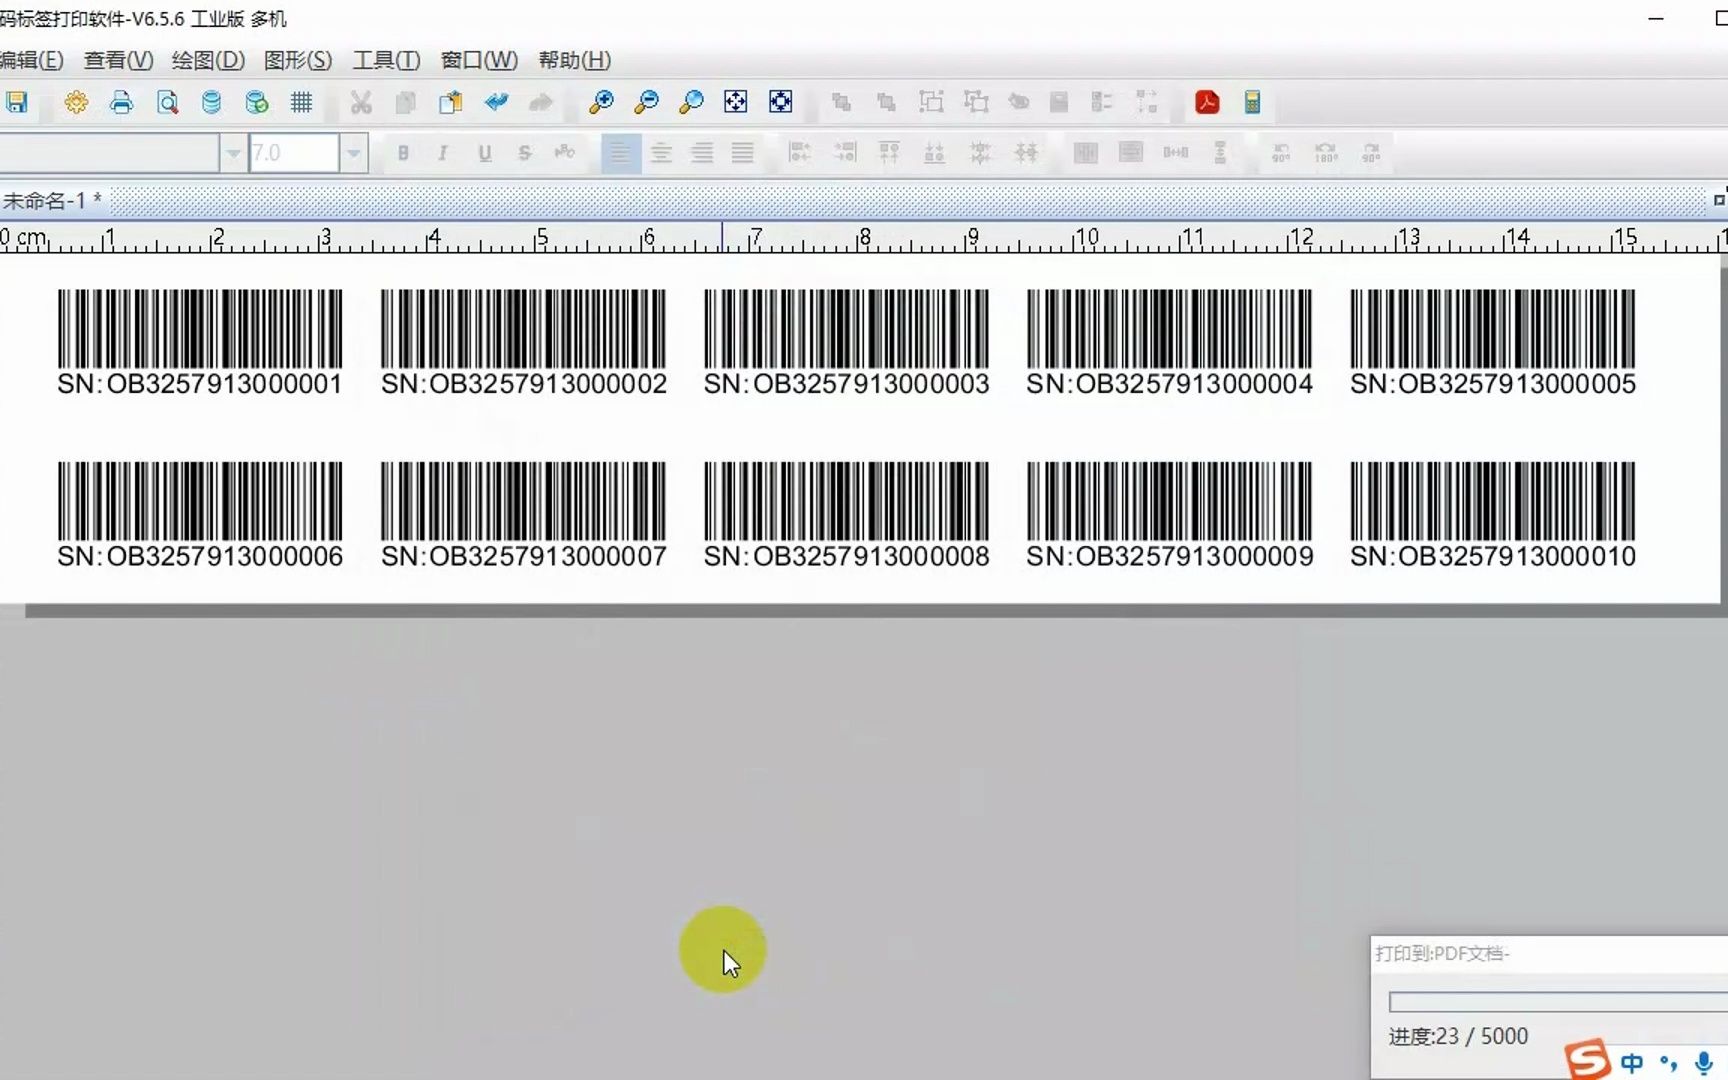The height and width of the screenshot is (1080, 1728).
Task: Select right text alignment
Action: 702,153
